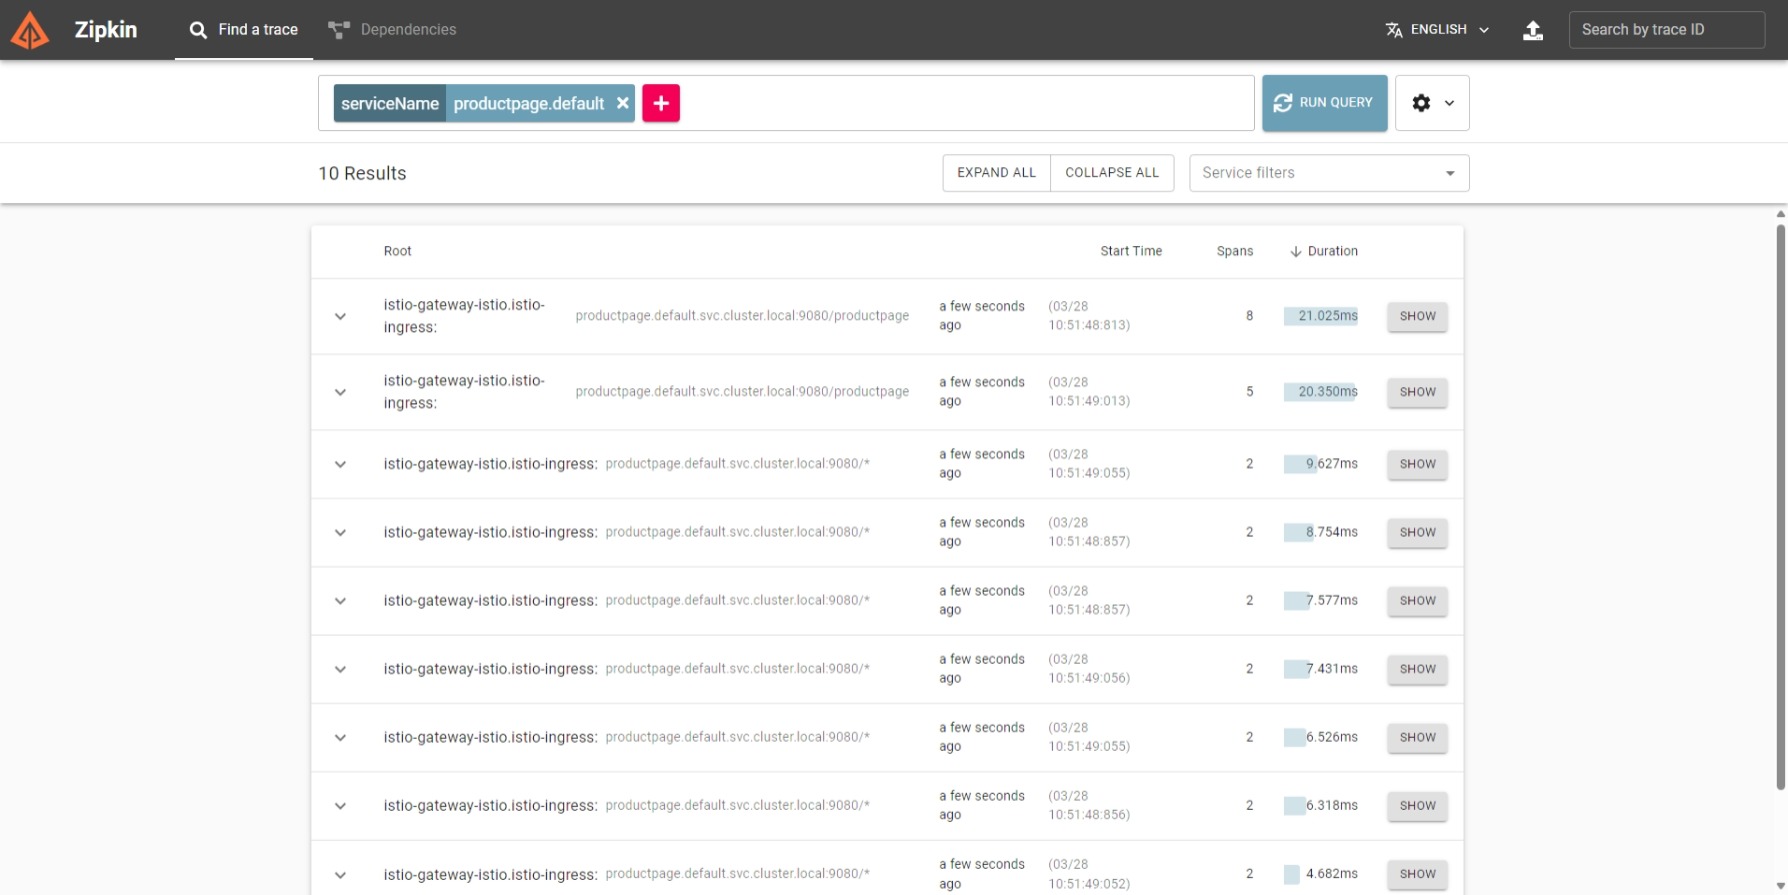Viewport: 1788px width, 895px height.
Task: Show the trace with 8.754ms duration
Action: click(1417, 532)
